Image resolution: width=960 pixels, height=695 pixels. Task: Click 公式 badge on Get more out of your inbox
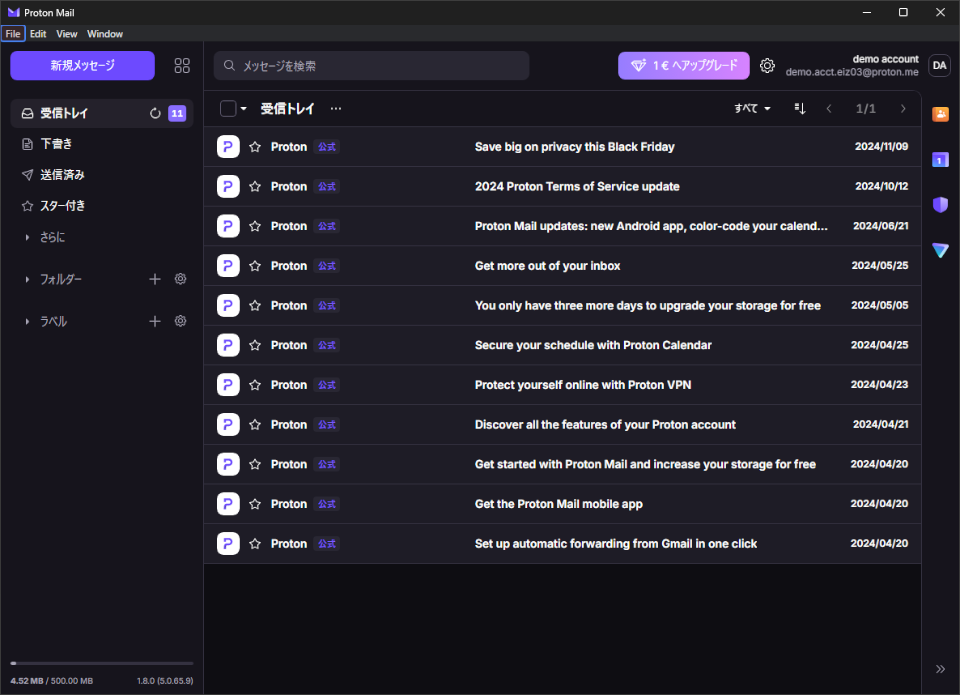(x=327, y=266)
